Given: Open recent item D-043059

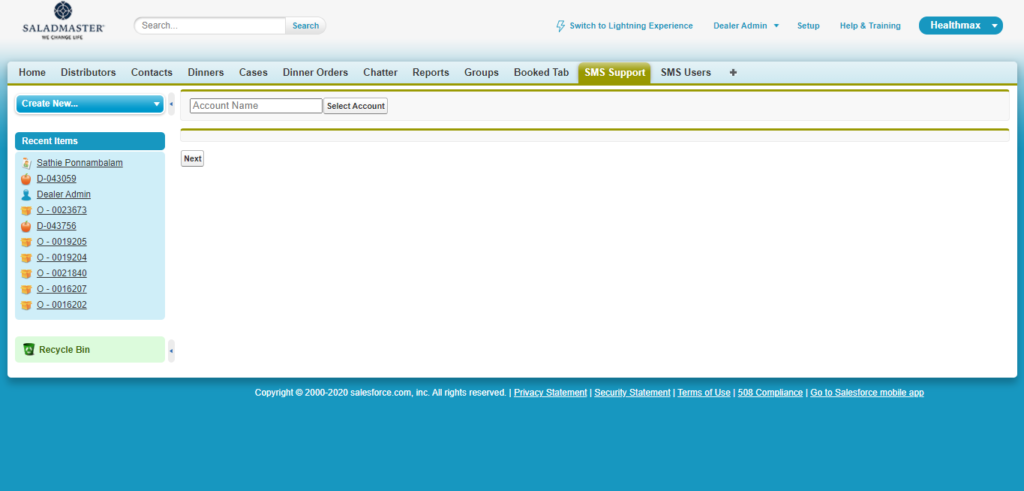Looking at the screenshot, I should coord(56,178).
